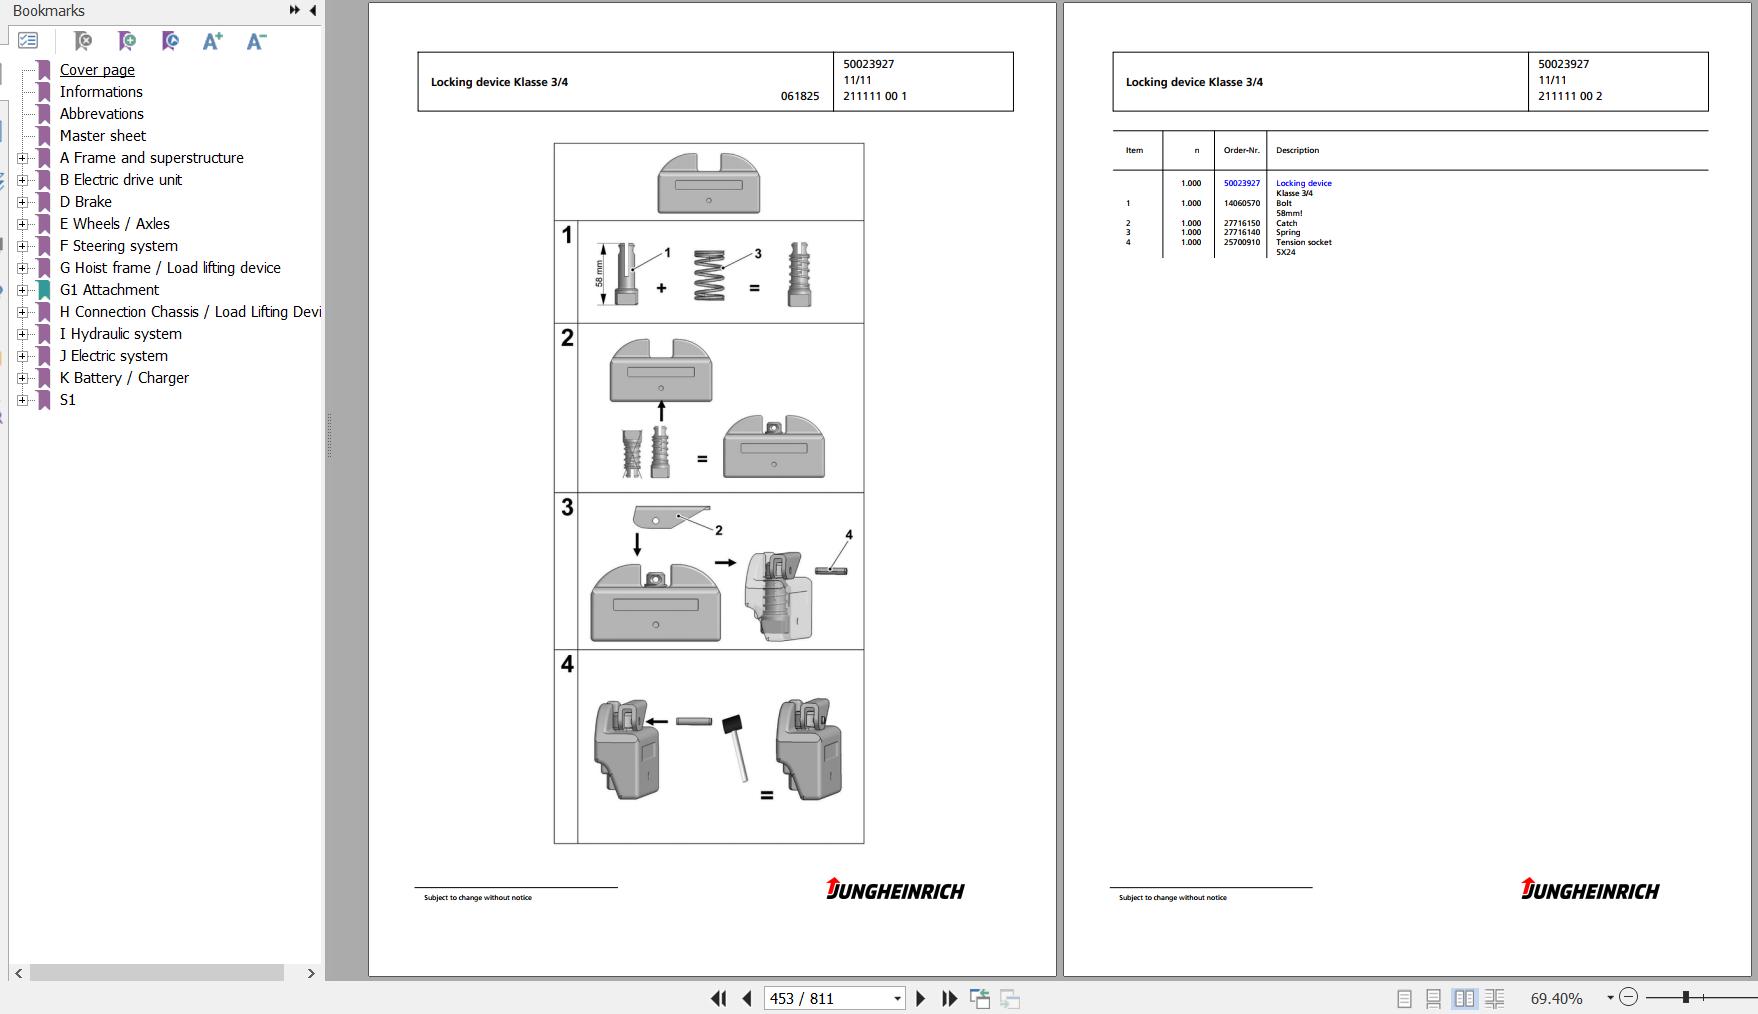This screenshot has width=1758, height=1014.
Task: Select the G Hoist frame / Load lifting device bookmark
Action: 170,268
